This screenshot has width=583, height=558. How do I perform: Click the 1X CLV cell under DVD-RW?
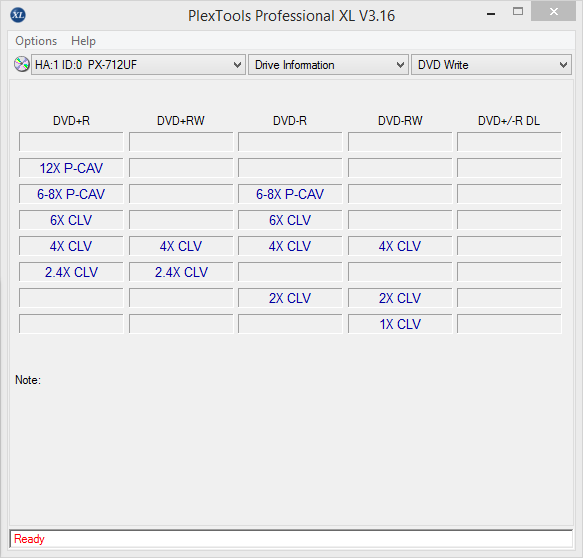[x=400, y=324]
